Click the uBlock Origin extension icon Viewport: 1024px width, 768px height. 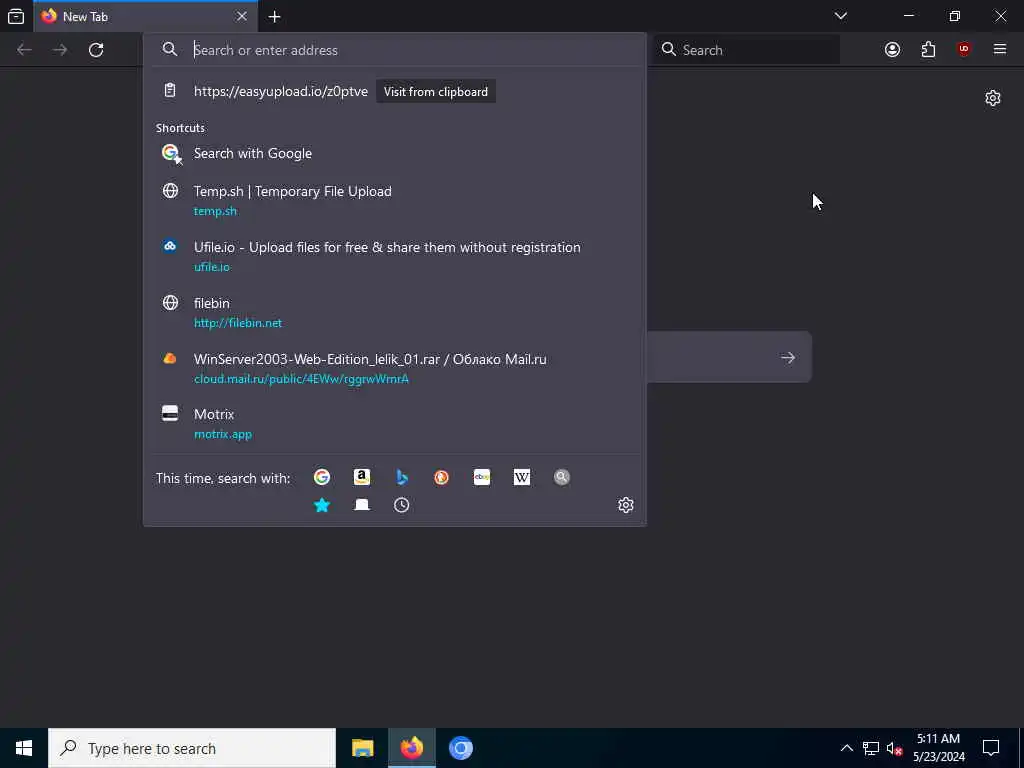click(964, 50)
